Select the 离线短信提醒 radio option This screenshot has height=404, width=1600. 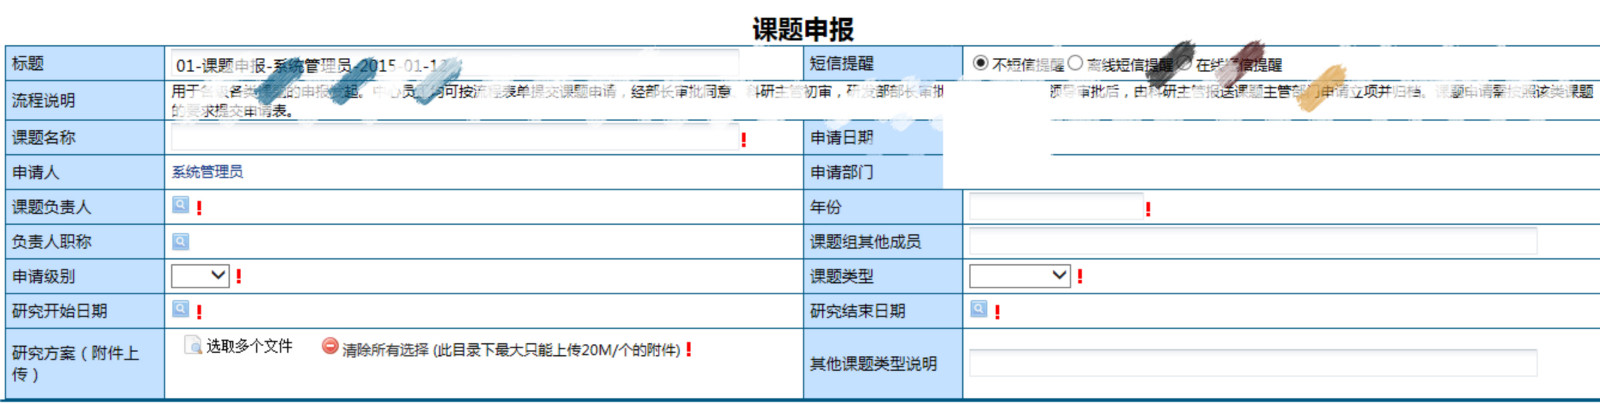[1075, 63]
